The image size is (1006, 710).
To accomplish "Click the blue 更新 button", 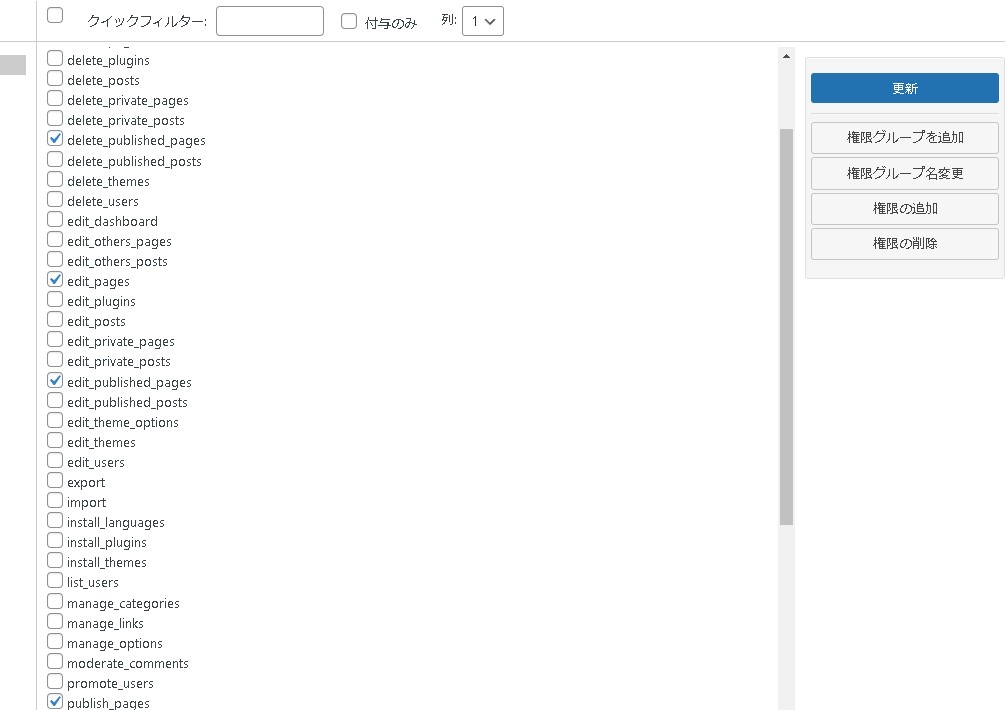I will [904, 88].
